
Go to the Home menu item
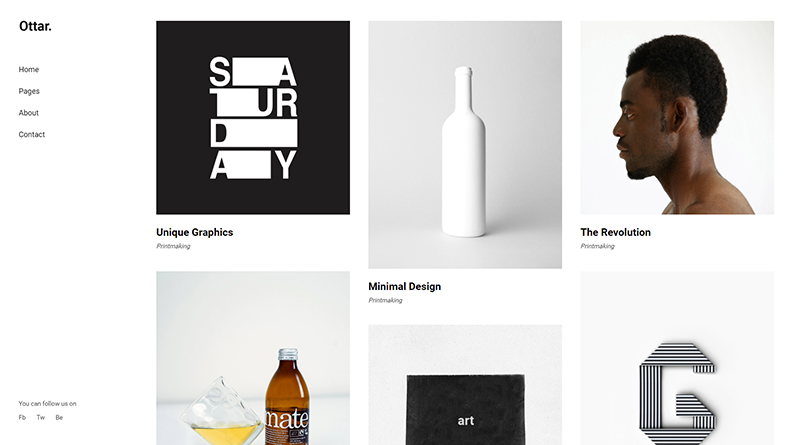click(x=29, y=69)
